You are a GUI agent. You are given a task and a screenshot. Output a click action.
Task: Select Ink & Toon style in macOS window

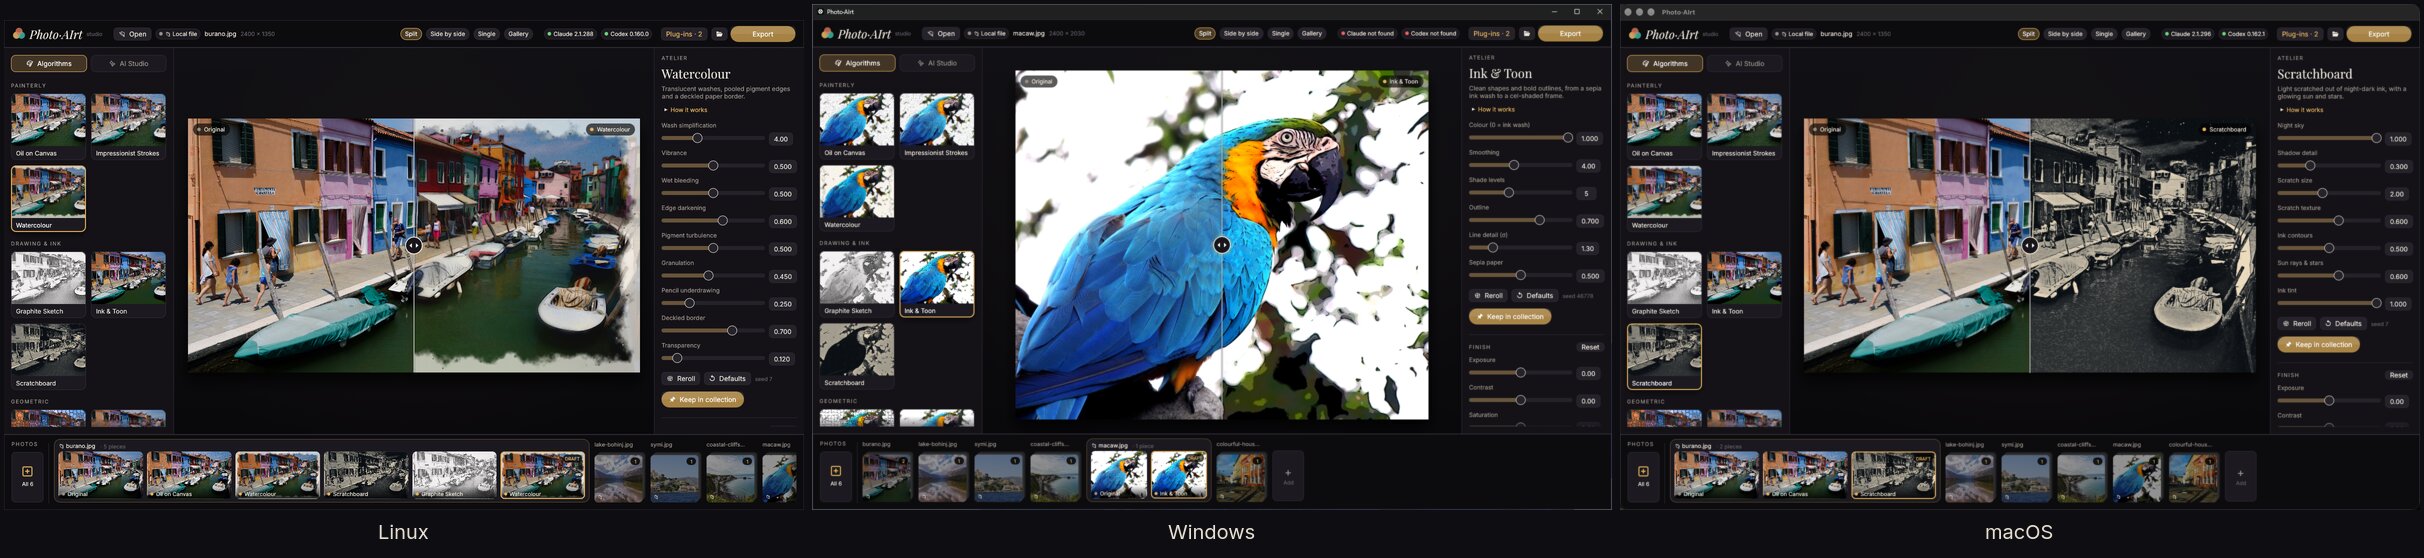(x=1745, y=284)
